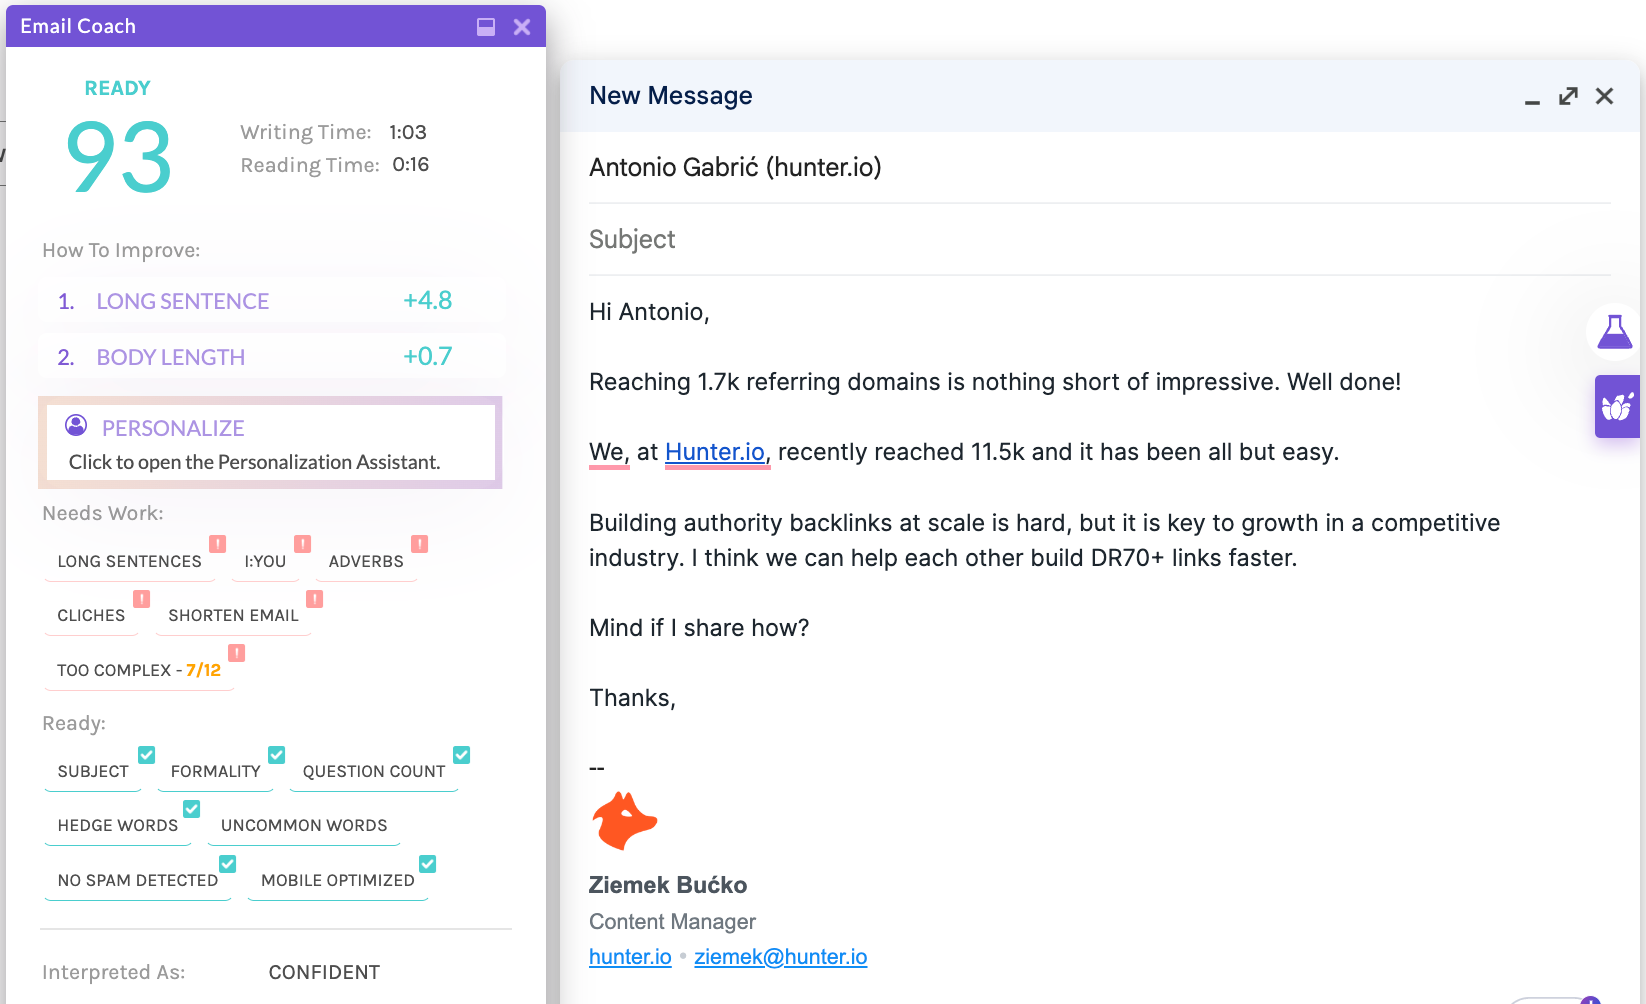Click the checkmark on QUESTION COUNT tag

point(462,755)
